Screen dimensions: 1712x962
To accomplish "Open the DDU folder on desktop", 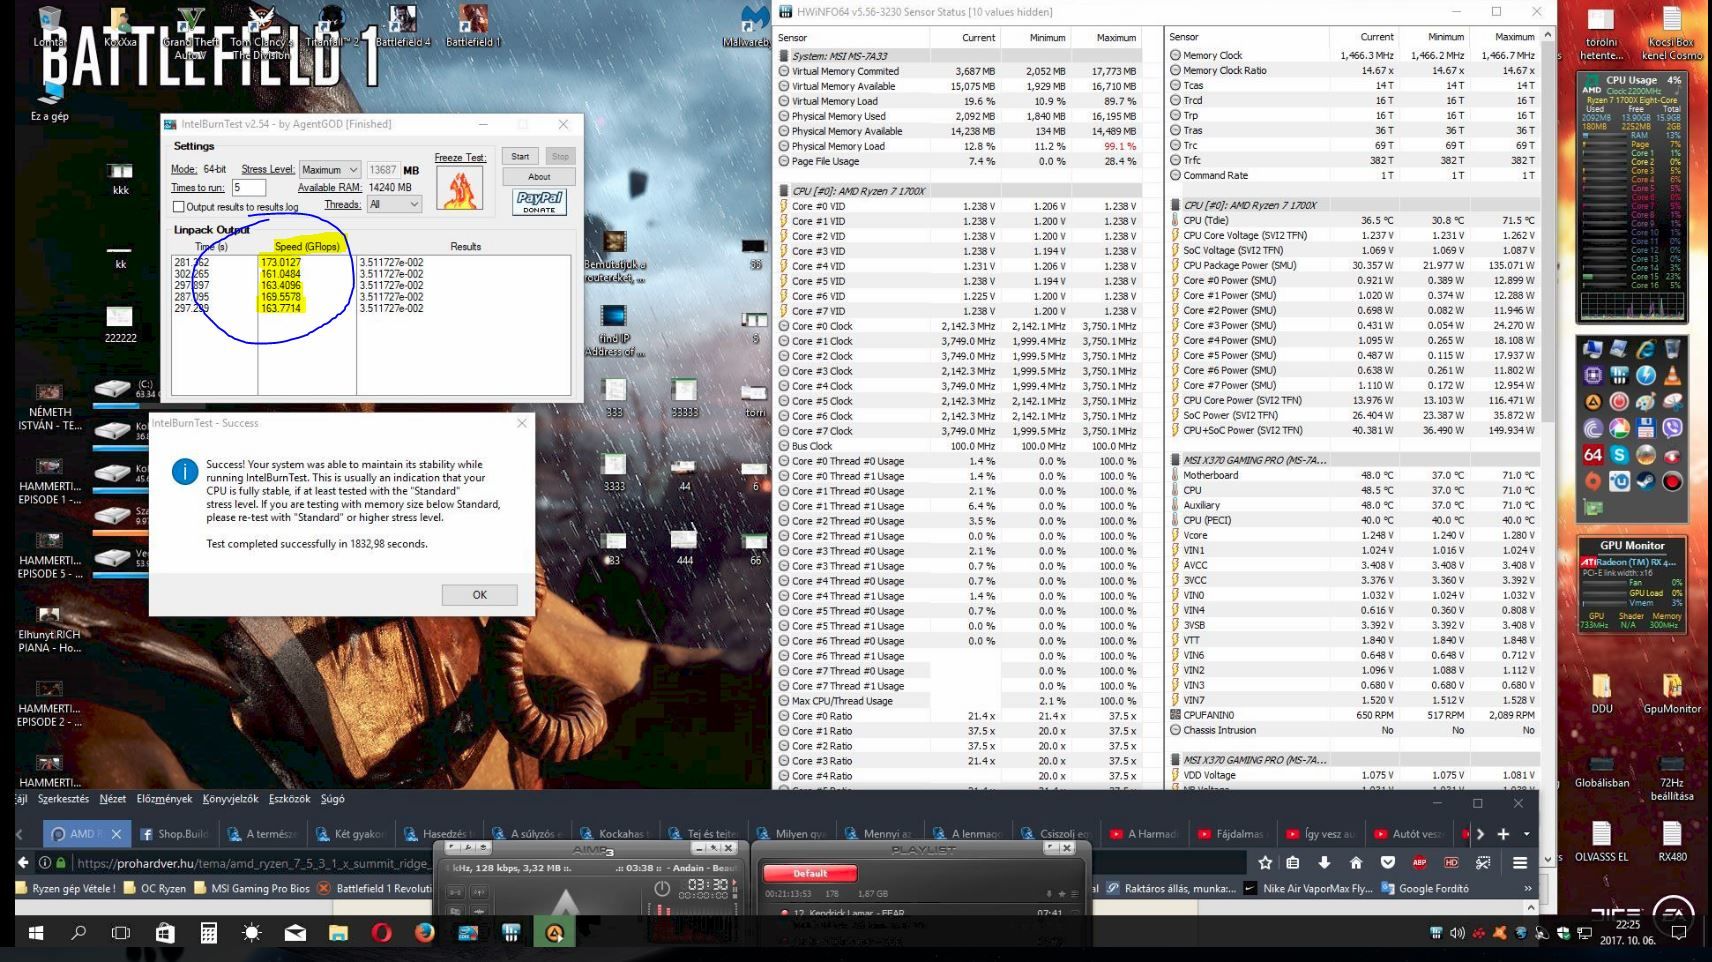I will click(1601, 695).
